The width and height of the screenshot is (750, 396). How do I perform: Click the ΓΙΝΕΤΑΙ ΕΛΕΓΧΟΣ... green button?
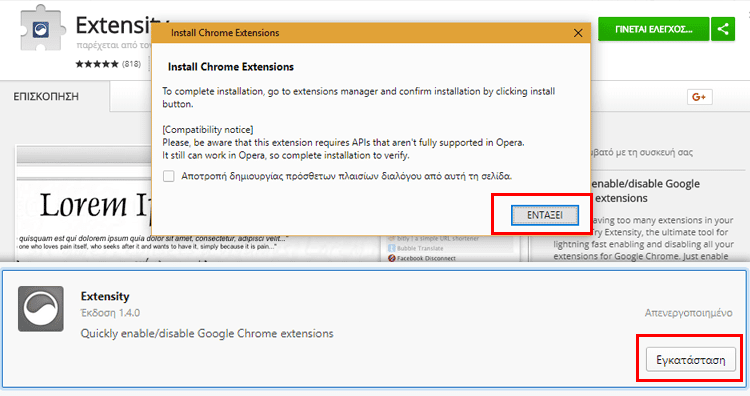click(x=653, y=29)
